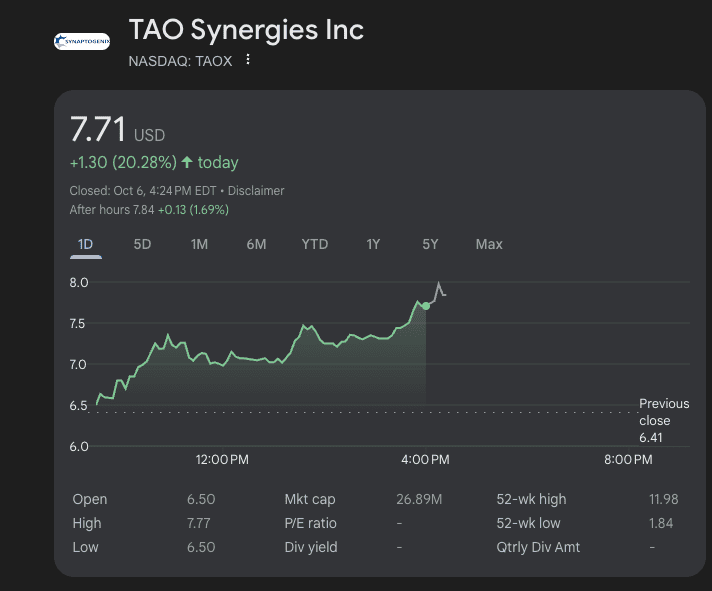
Task: Click the Synaptogenix company logo
Action: (82, 41)
